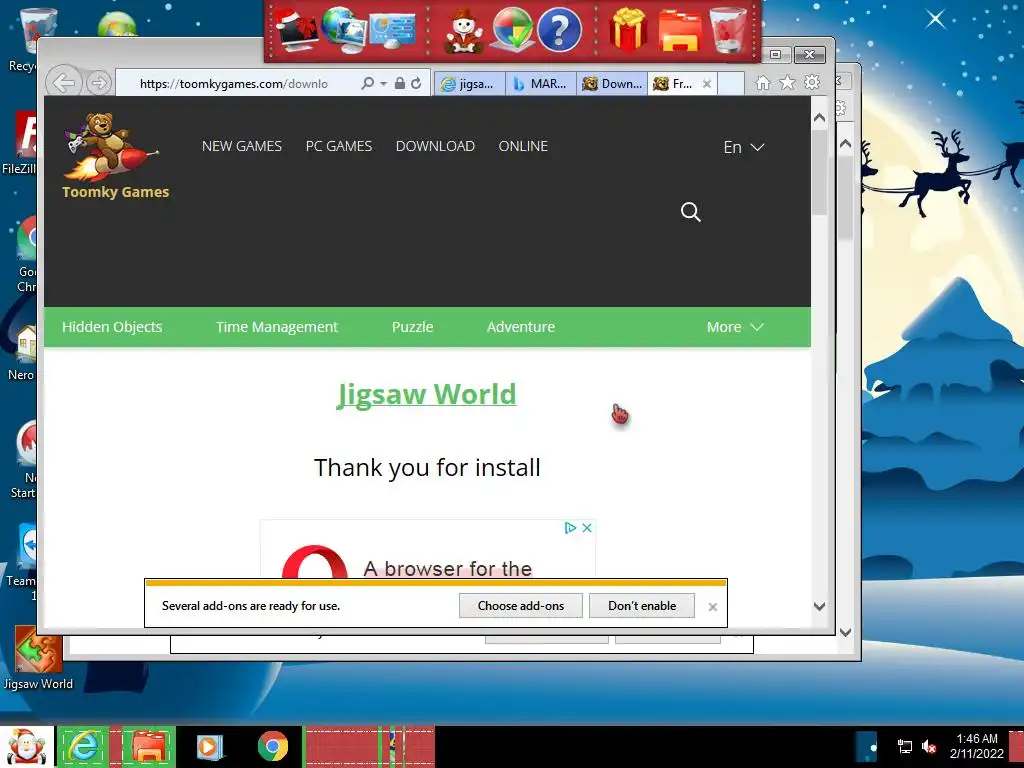Switch to the MAR... Bing tab

click(x=541, y=84)
